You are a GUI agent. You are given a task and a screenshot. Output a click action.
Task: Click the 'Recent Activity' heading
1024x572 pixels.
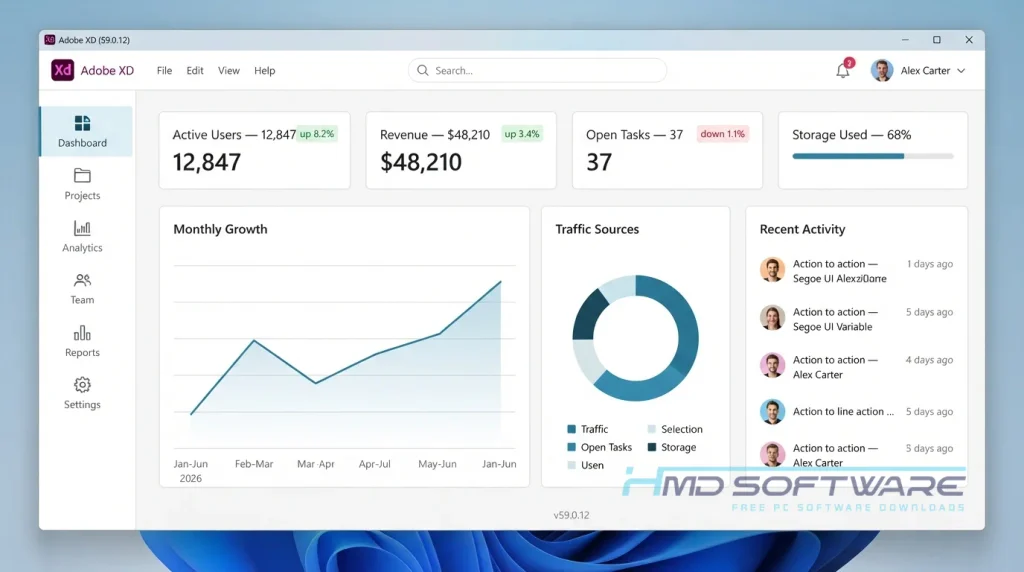802,229
